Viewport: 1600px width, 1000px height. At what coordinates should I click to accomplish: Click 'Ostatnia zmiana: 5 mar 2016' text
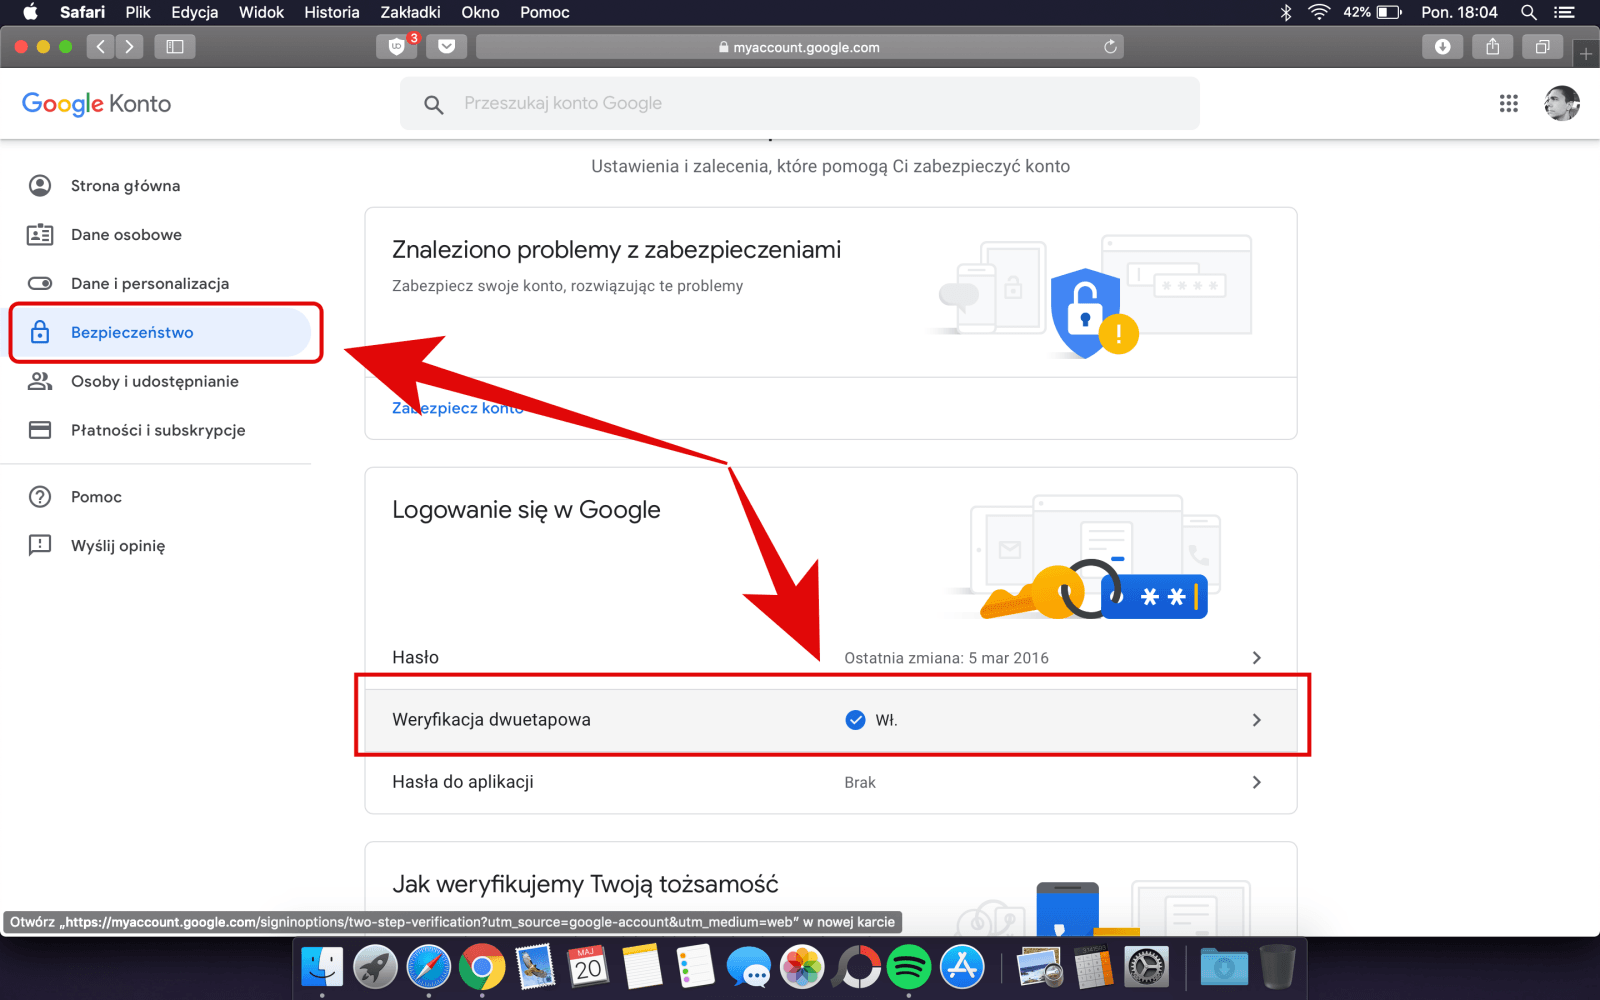pyautogui.click(x=946, y=658)
